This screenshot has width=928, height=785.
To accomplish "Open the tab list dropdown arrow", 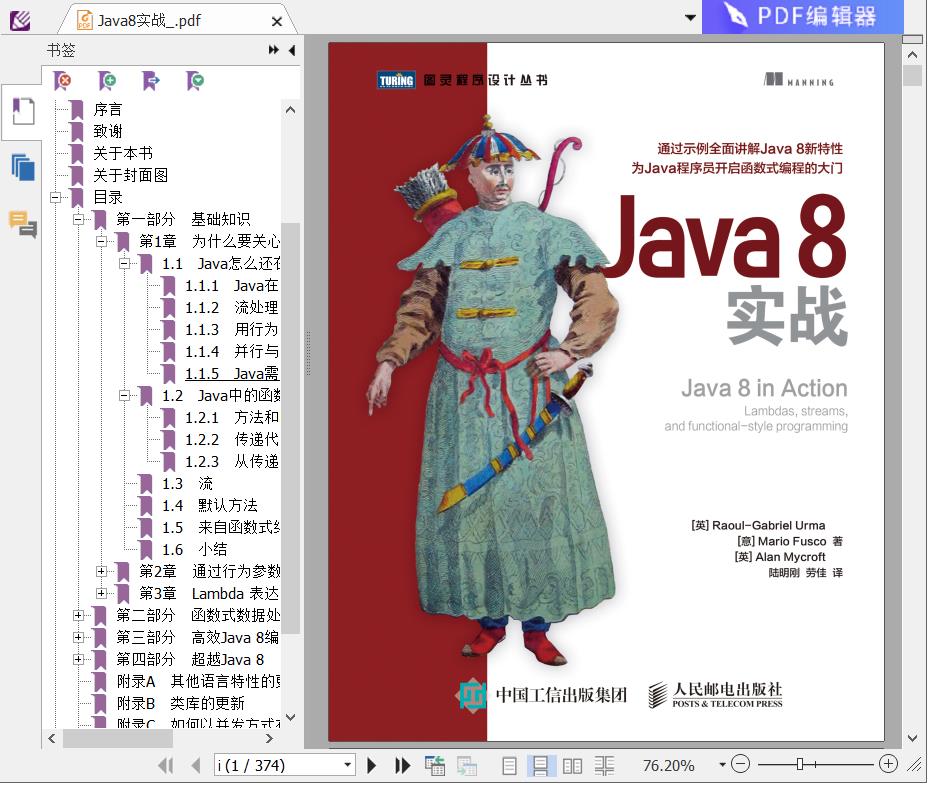I will coord(690,18).
